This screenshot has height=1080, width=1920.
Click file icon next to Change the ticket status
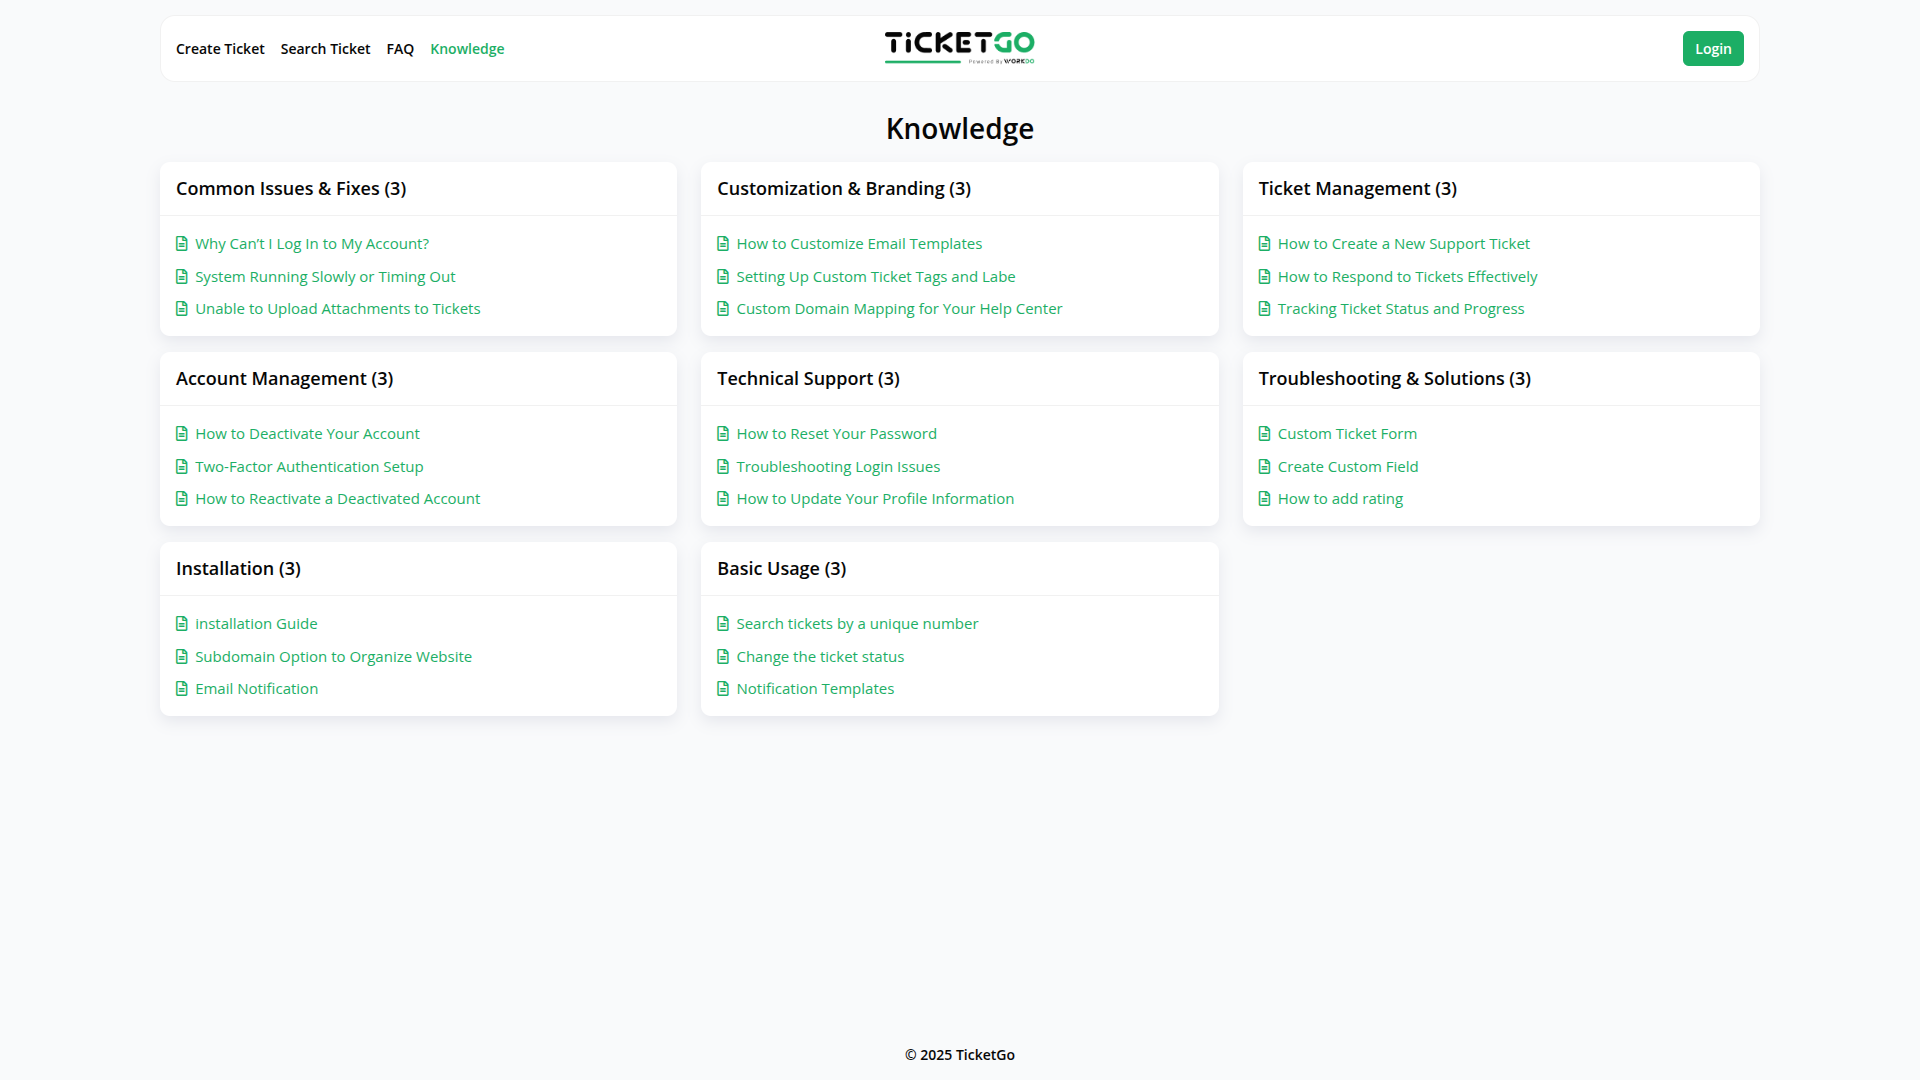(723, 657)
